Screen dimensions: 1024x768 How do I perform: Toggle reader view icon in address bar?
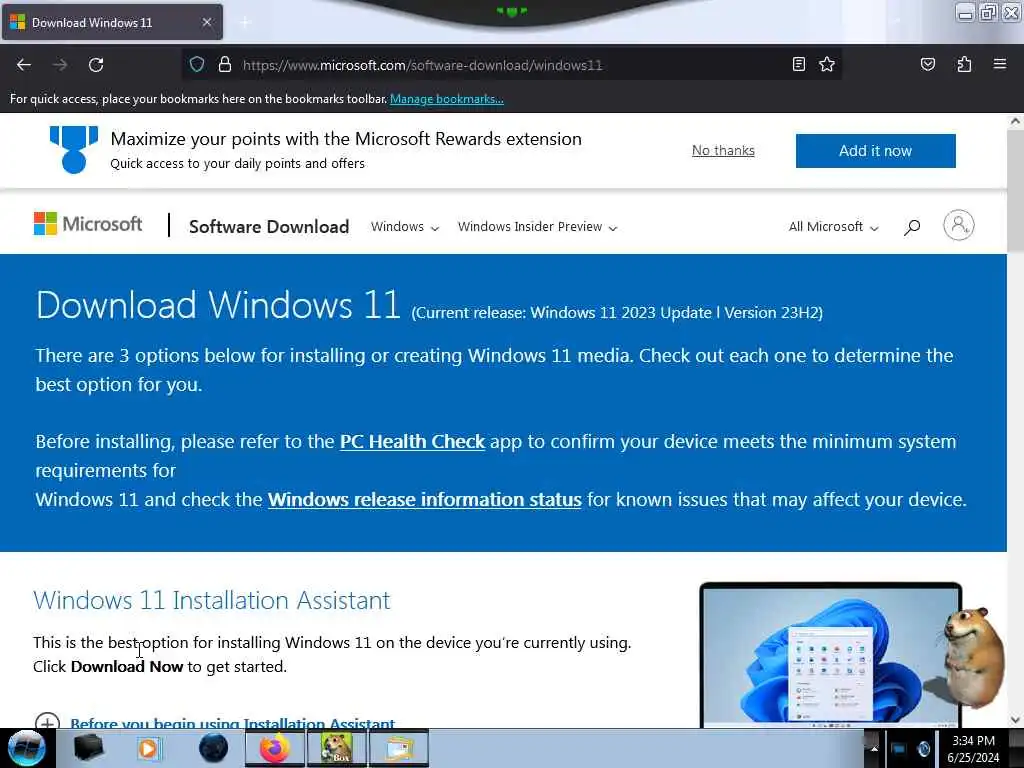798,64
